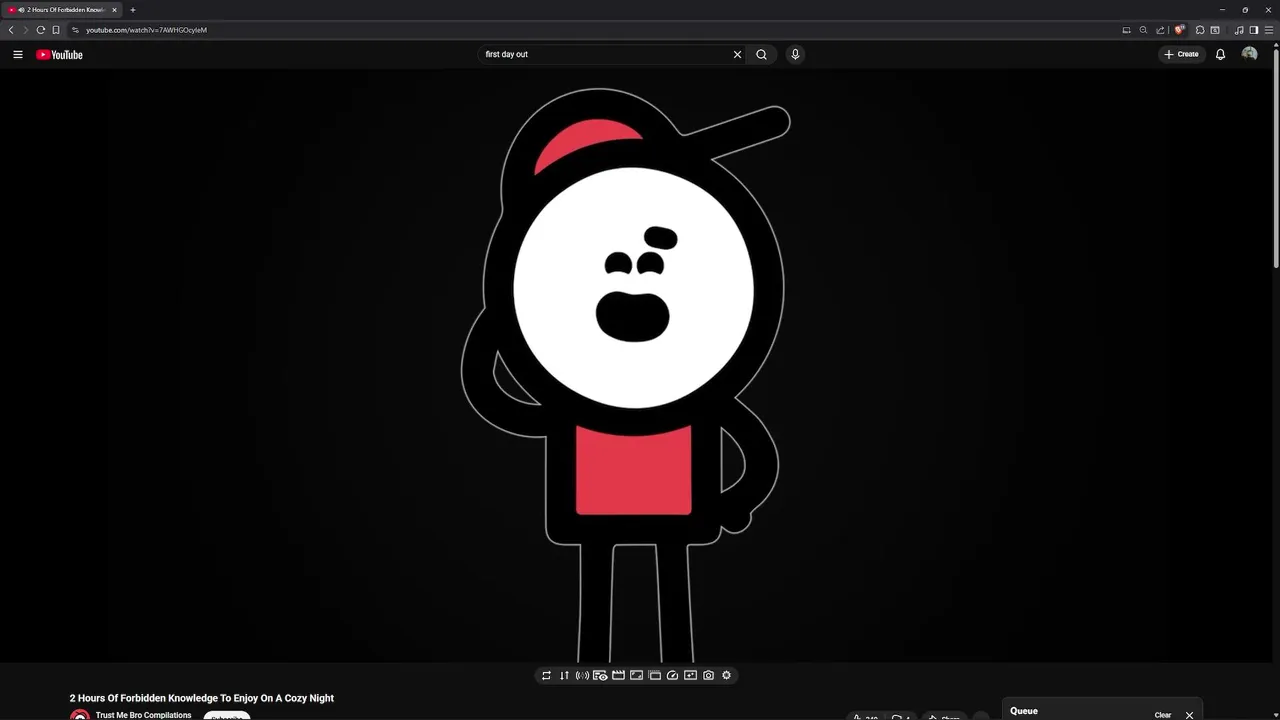Open the player toolbar settings gear

(727, 675)
